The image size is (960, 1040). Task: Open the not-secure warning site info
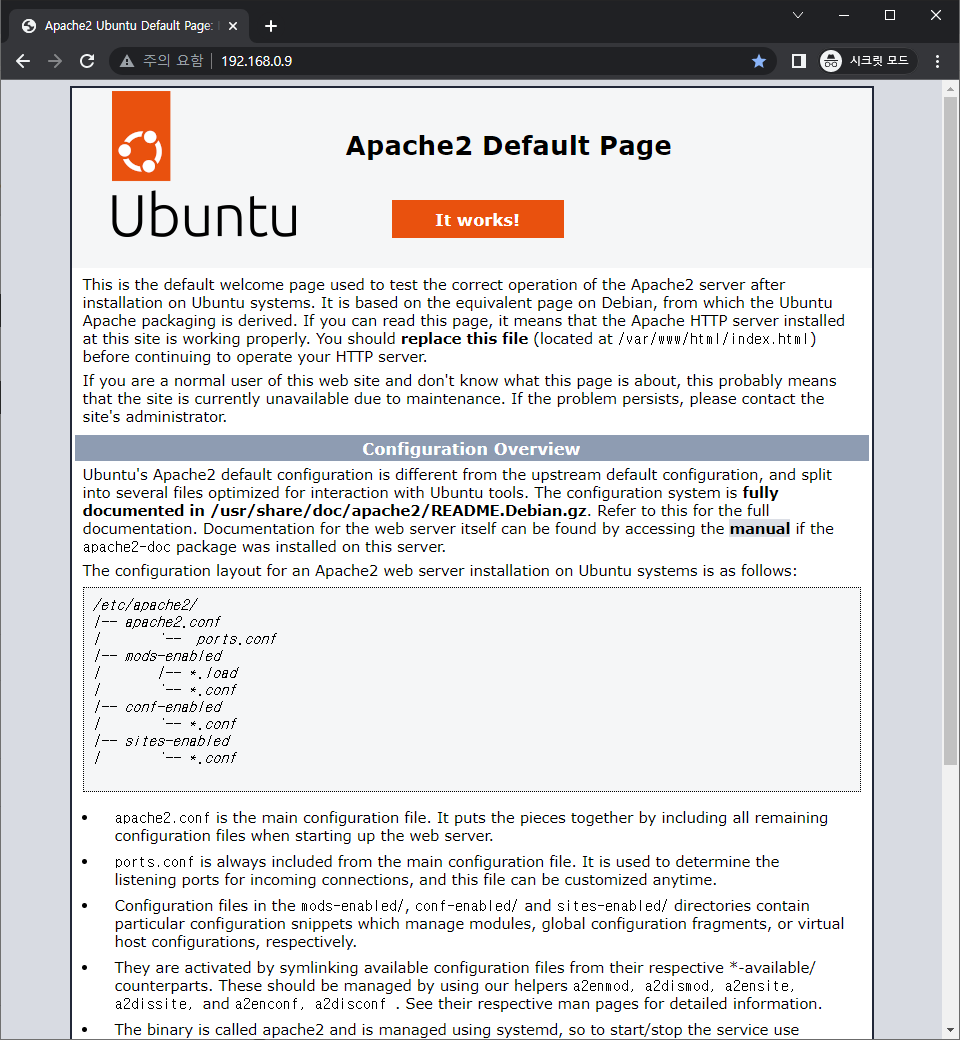coord(161,61)
